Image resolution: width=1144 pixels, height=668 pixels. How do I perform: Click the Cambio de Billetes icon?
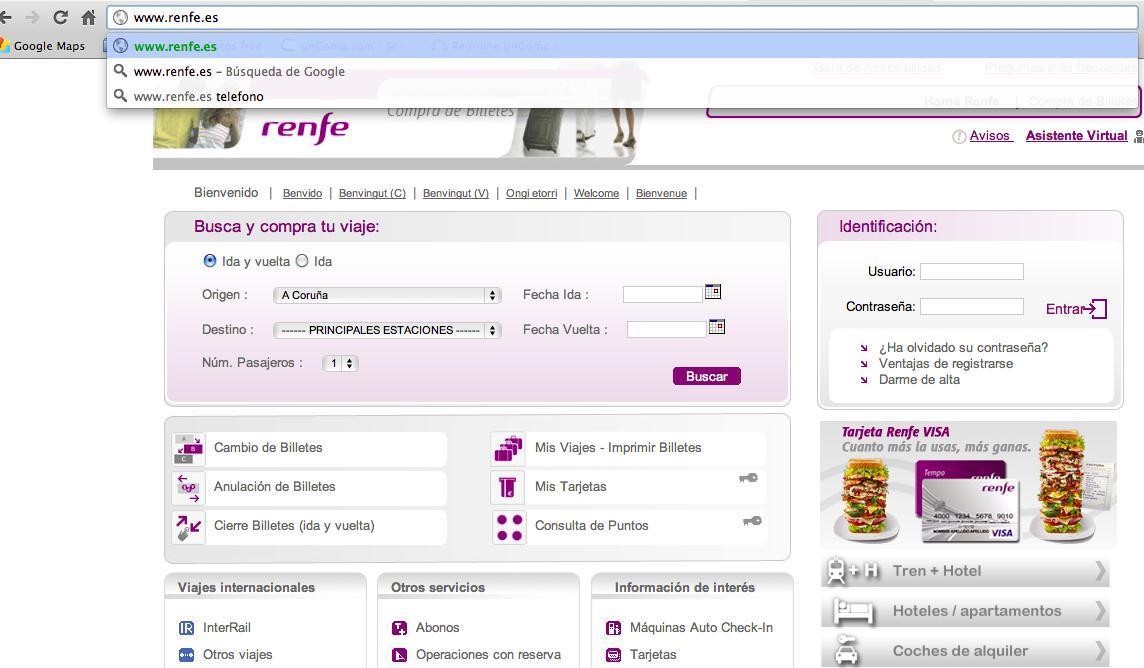pyautogui.click(x=188, y=449)
